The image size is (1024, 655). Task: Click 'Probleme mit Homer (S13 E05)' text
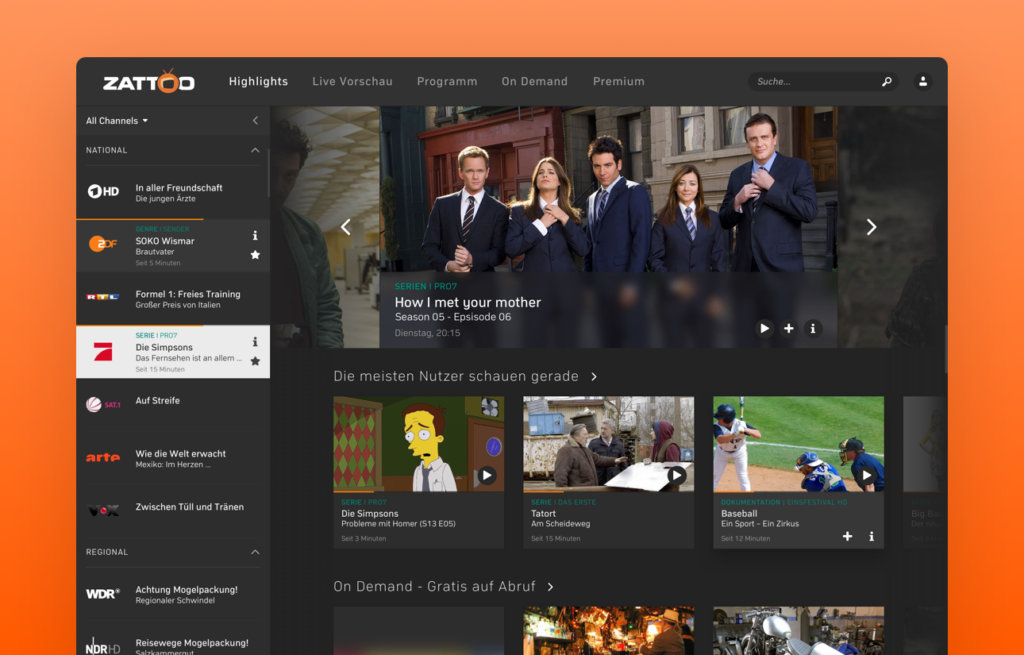click(398, 524)
